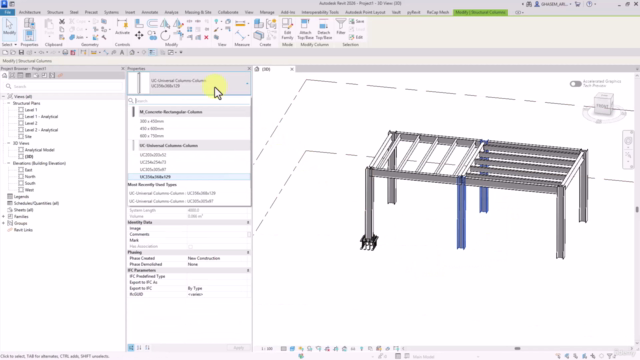Screen dimensions: 640x360
Task: Collapse Elevations (Building Elevation) node
Action: coord(9,163)
